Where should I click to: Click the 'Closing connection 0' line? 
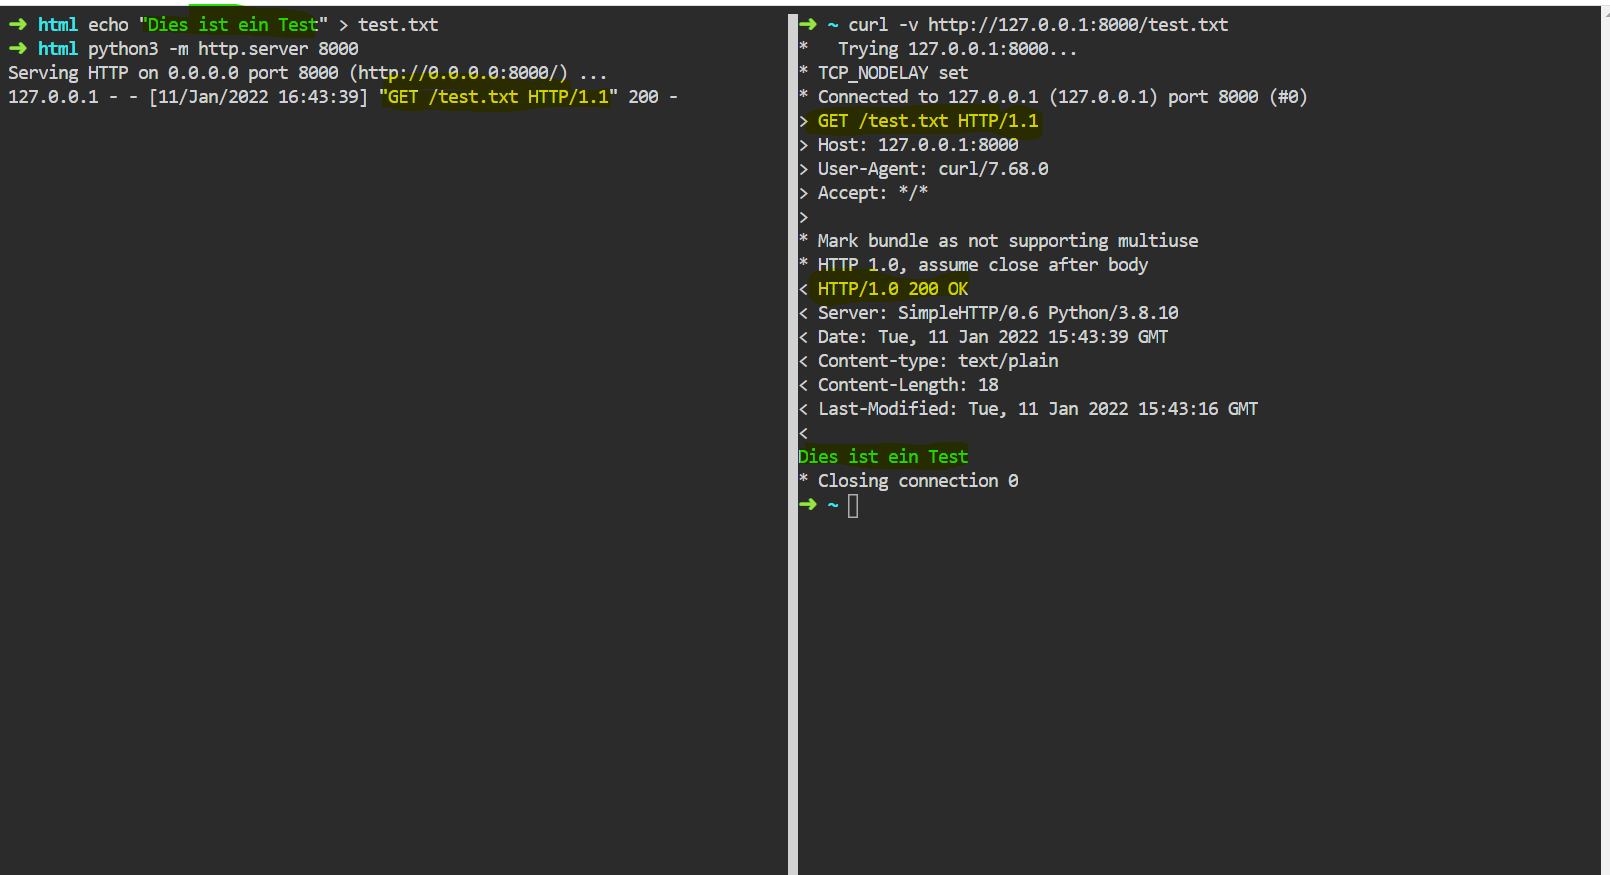917,481
